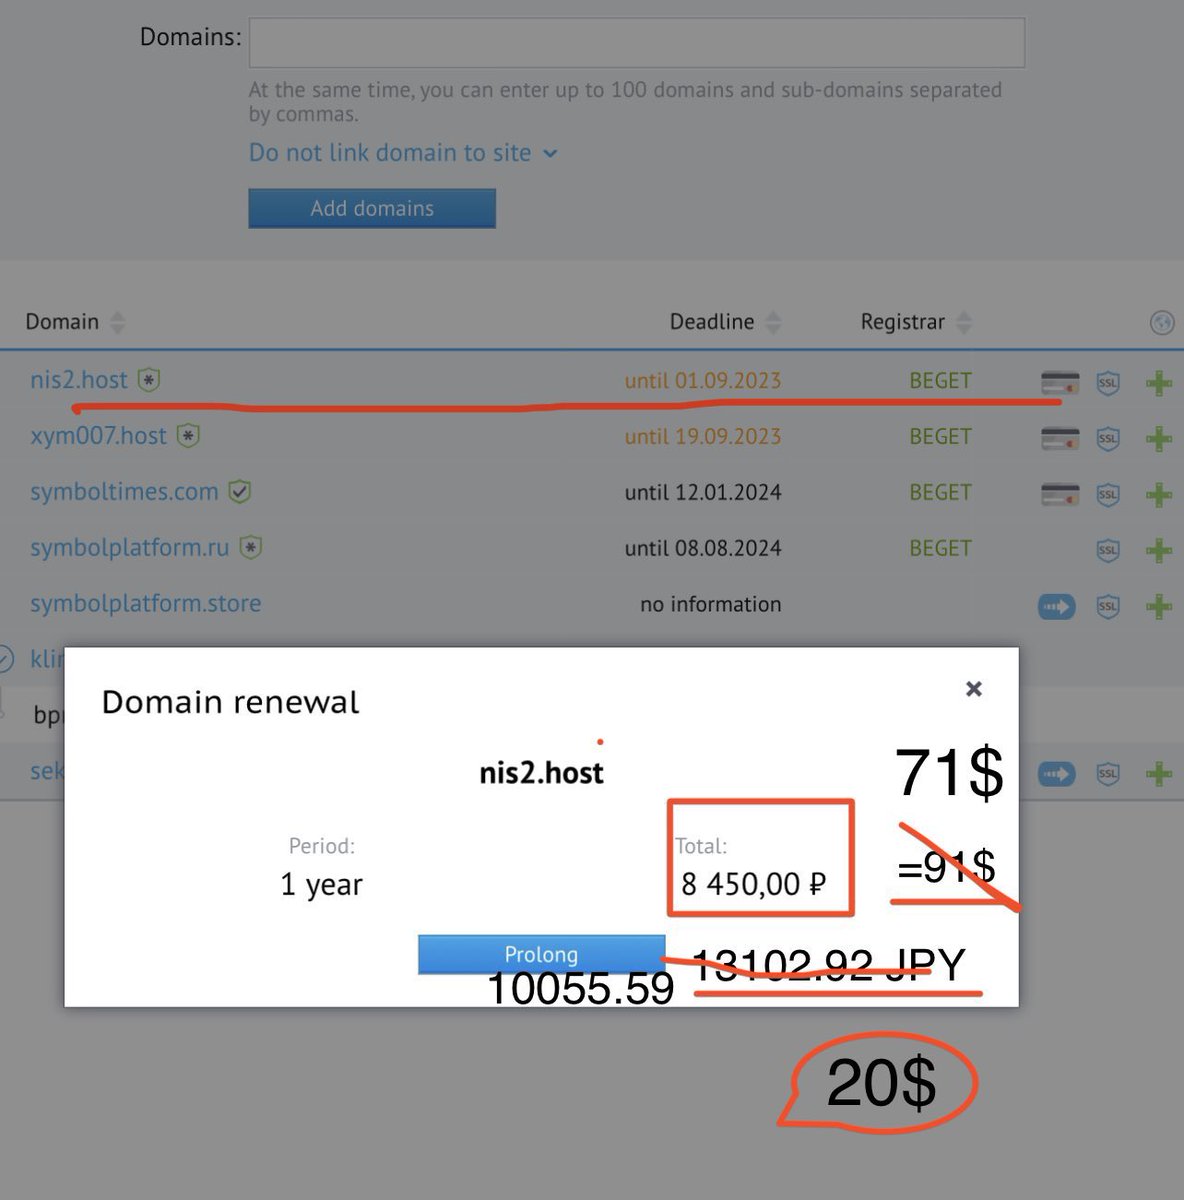1184x1200 pixels.
Task: Click blue transfer arrow for symbolplatform.store
Action: [x=1057, y=606]
